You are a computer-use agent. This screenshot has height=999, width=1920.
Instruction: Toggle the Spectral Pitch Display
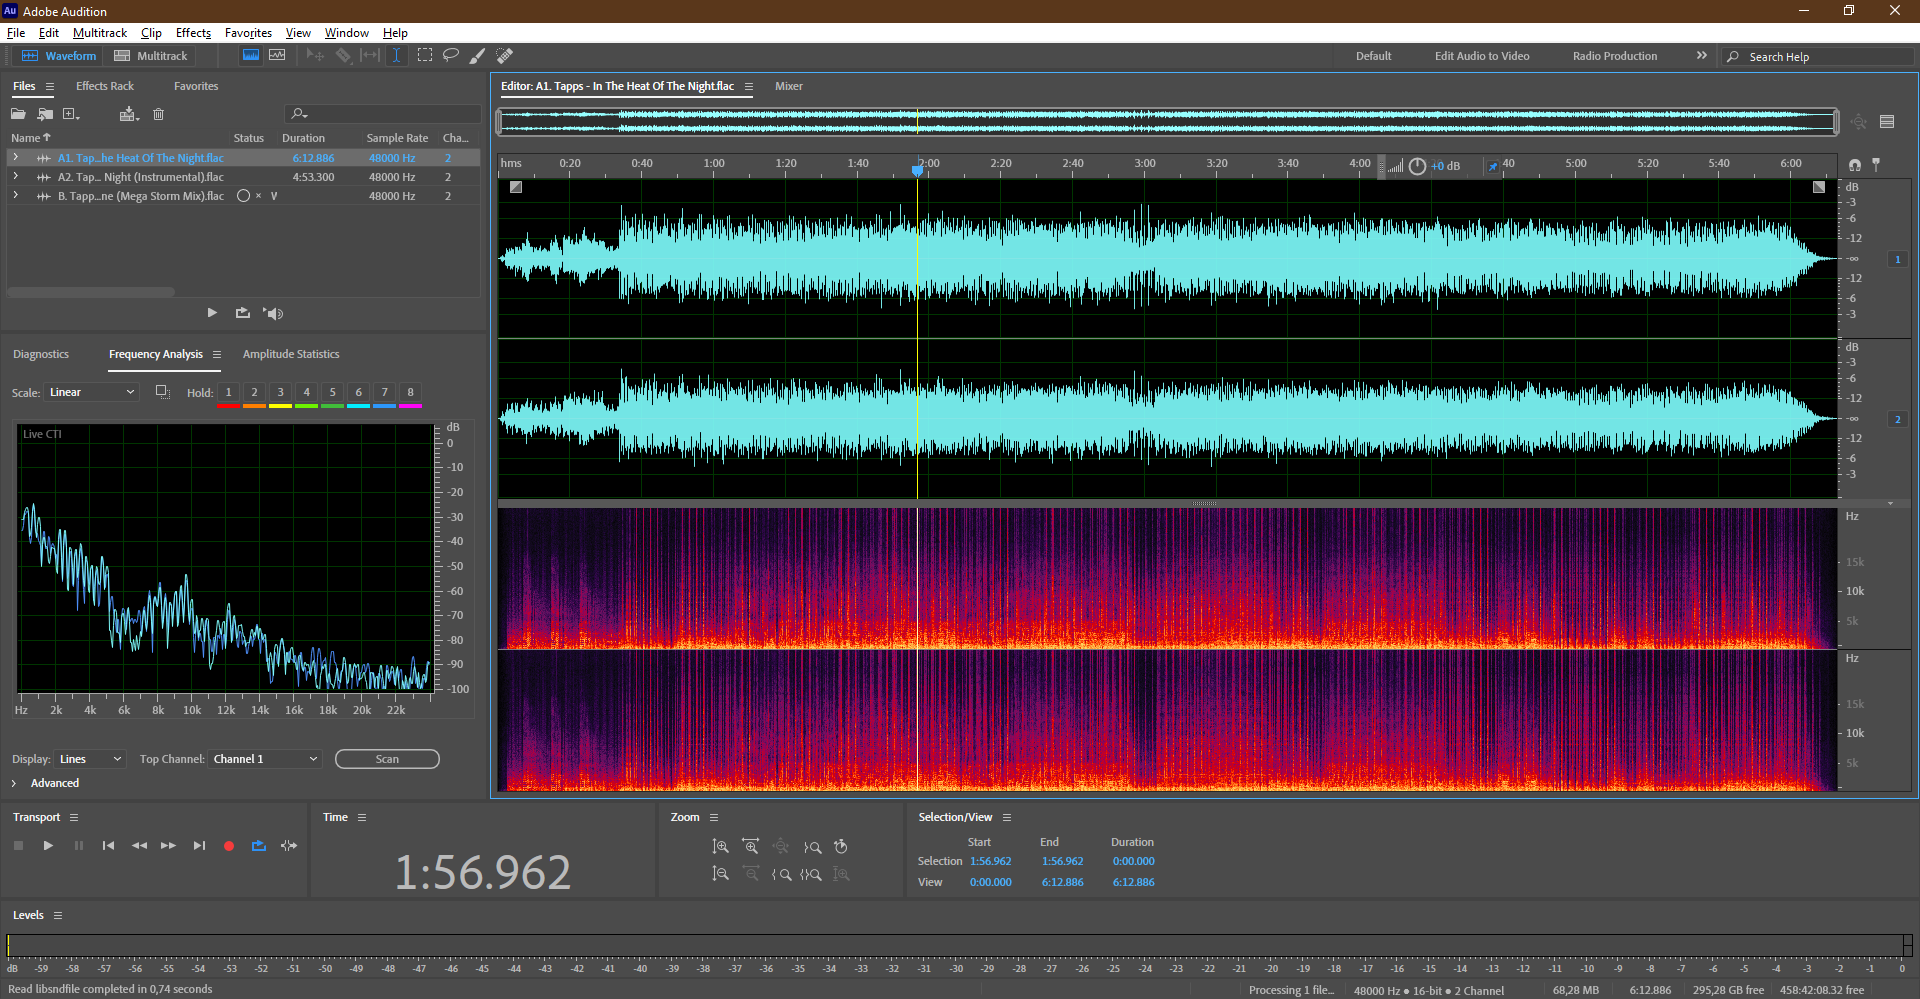click(x=277, y=56)
